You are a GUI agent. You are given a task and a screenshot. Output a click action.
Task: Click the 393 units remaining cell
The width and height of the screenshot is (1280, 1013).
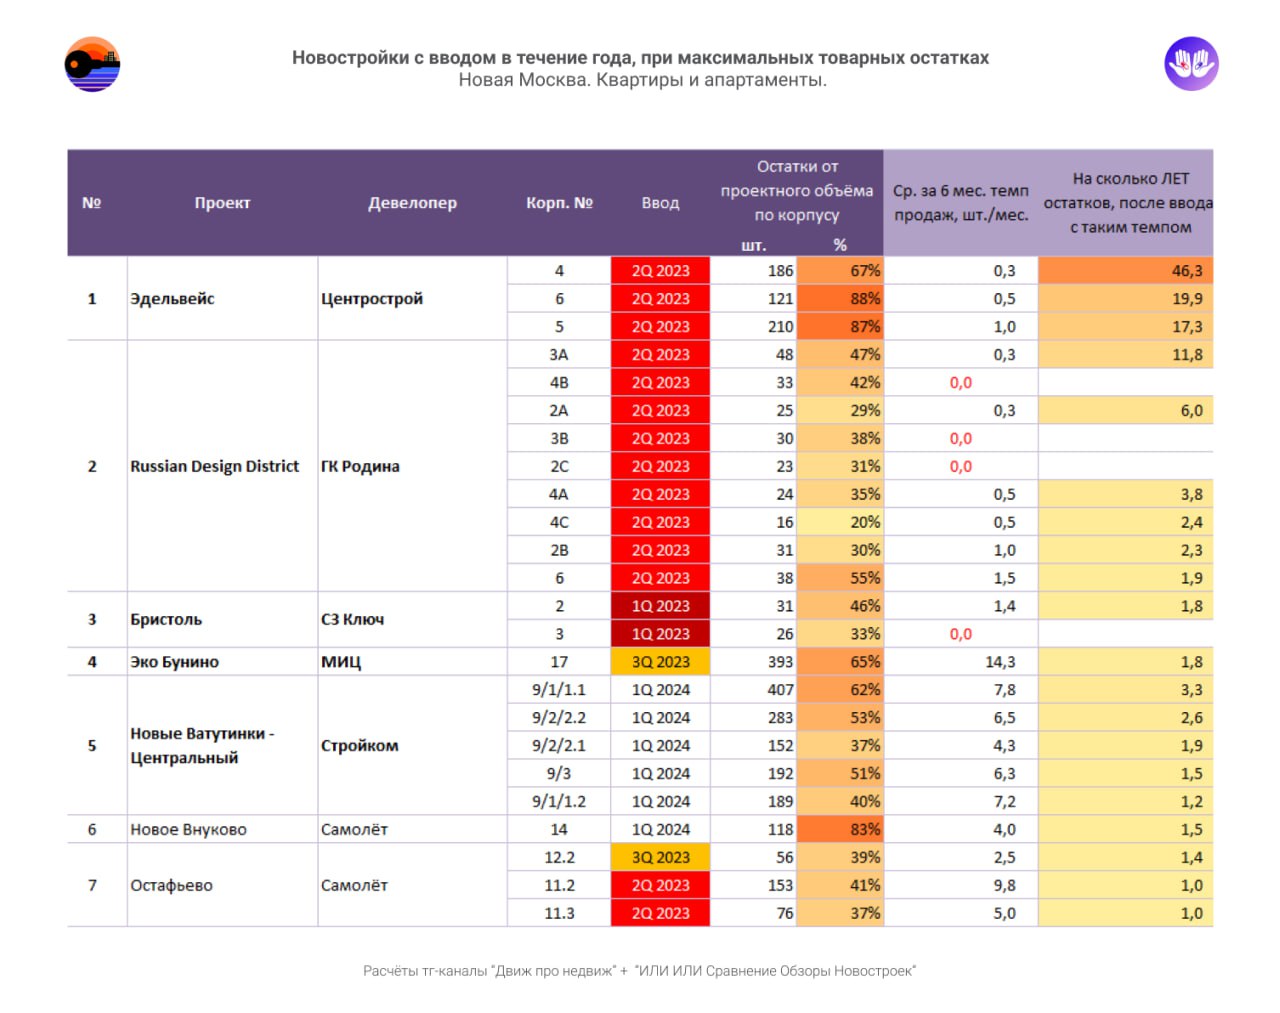pos(753,662)
